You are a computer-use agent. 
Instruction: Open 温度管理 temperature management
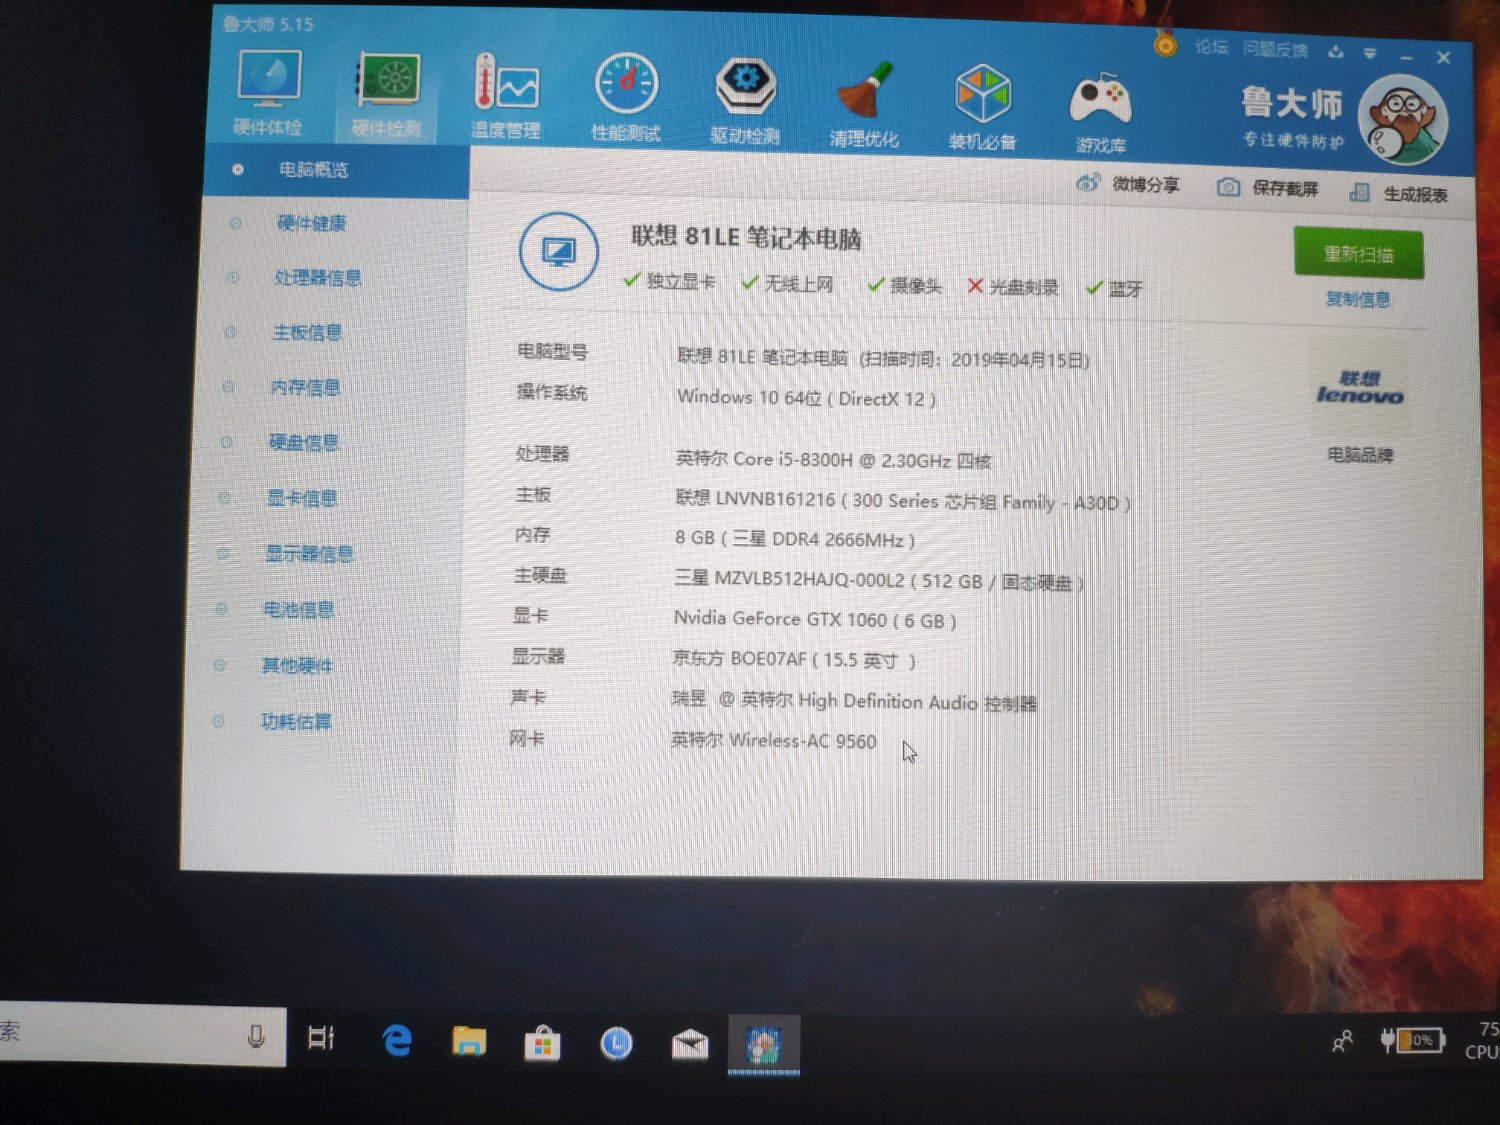506,96
